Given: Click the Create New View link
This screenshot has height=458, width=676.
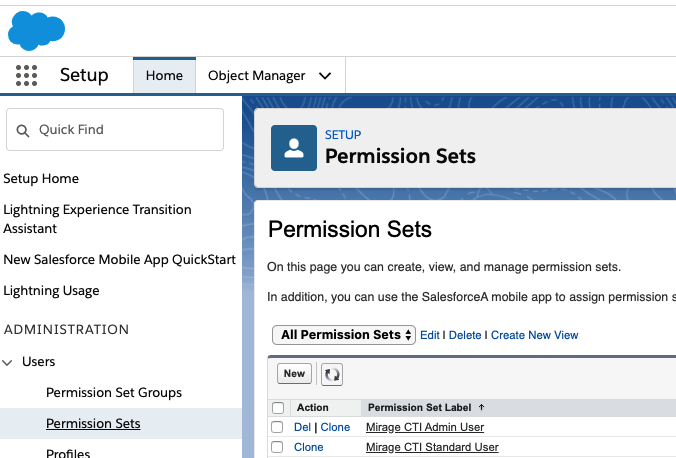Looking at the screenshot, I should point(535,335).
